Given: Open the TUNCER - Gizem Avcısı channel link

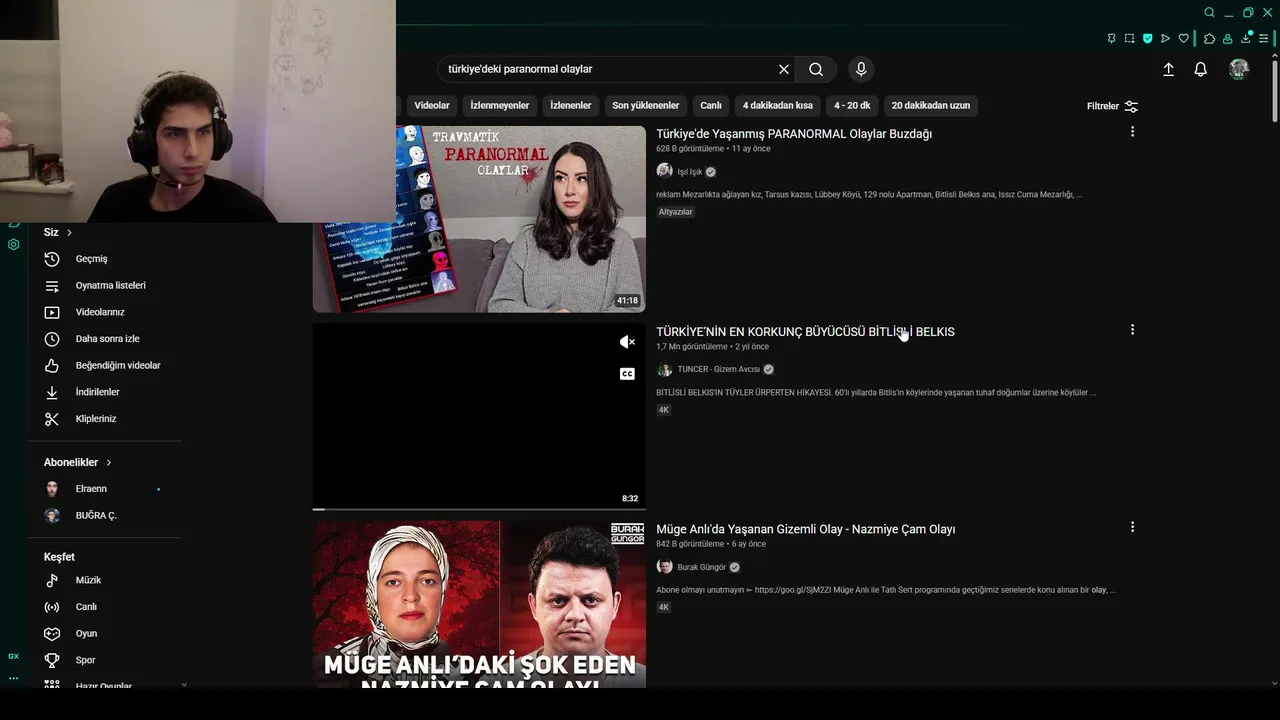Looking at the screenshot, I should (x=718, y=369).
